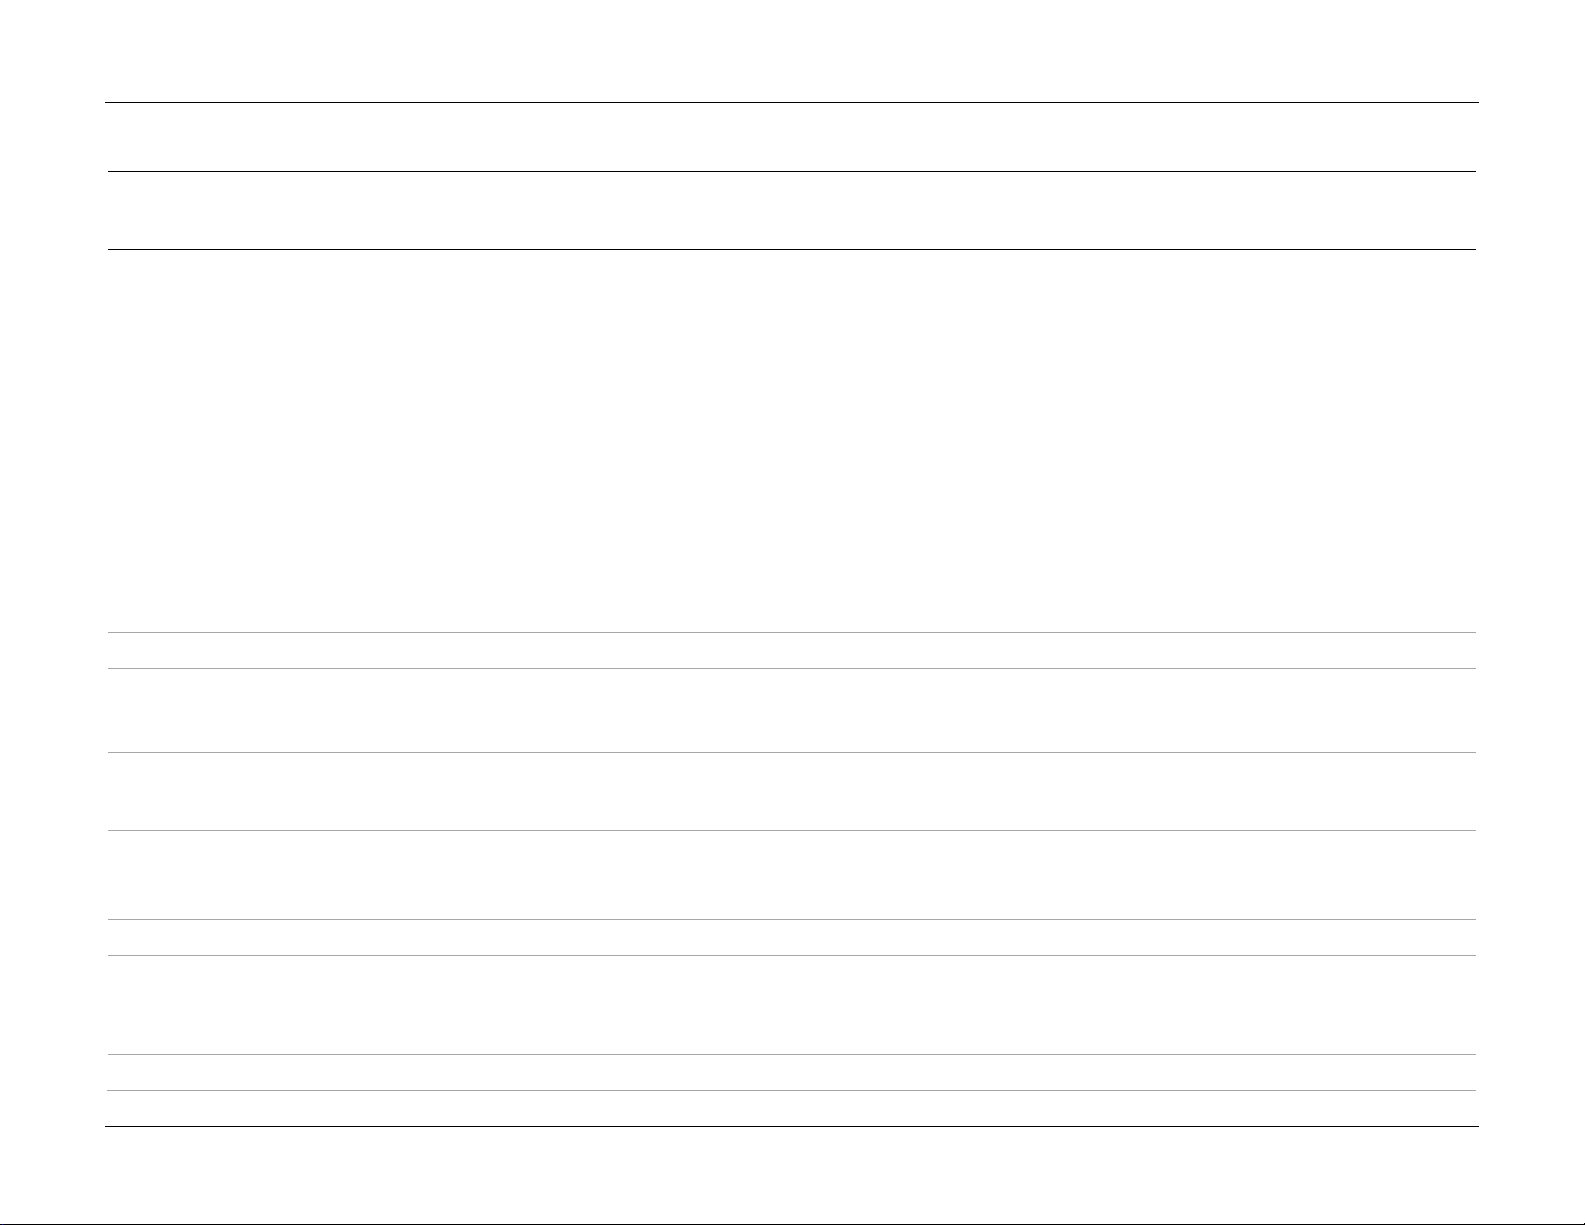Click the black line under the second header row
The image size is (1585, 1225).
pos(792,249)
